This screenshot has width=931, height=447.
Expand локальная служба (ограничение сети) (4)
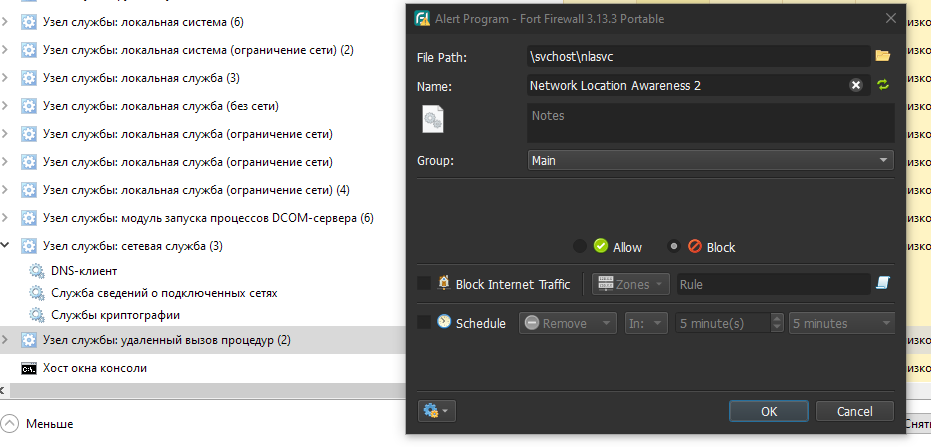pyautogui.click(x=5, y=190)
